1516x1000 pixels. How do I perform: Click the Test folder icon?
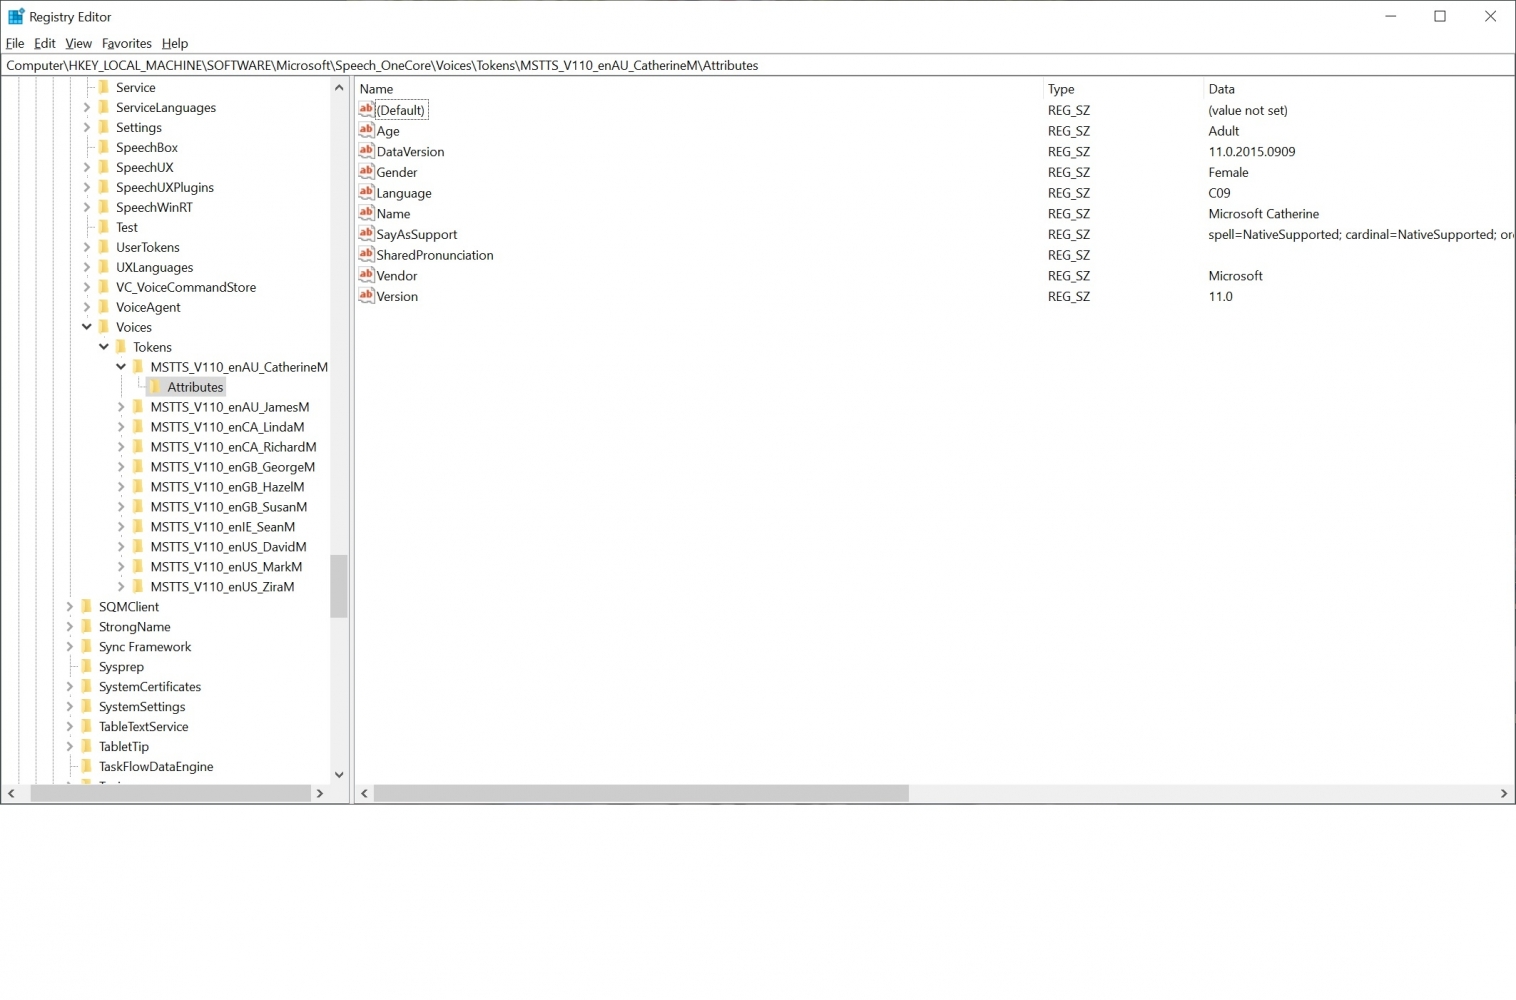pyautogui.click(x=104, y=227)
